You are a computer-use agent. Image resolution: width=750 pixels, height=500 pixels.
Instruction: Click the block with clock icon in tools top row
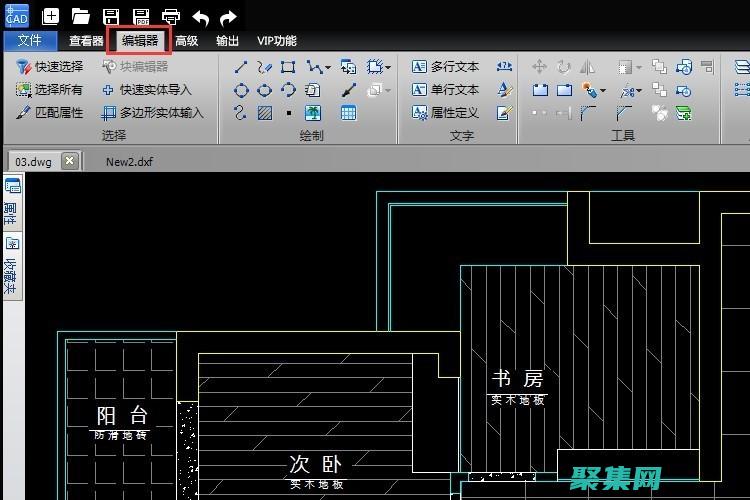pyautogui.click(x=684, y=67)
